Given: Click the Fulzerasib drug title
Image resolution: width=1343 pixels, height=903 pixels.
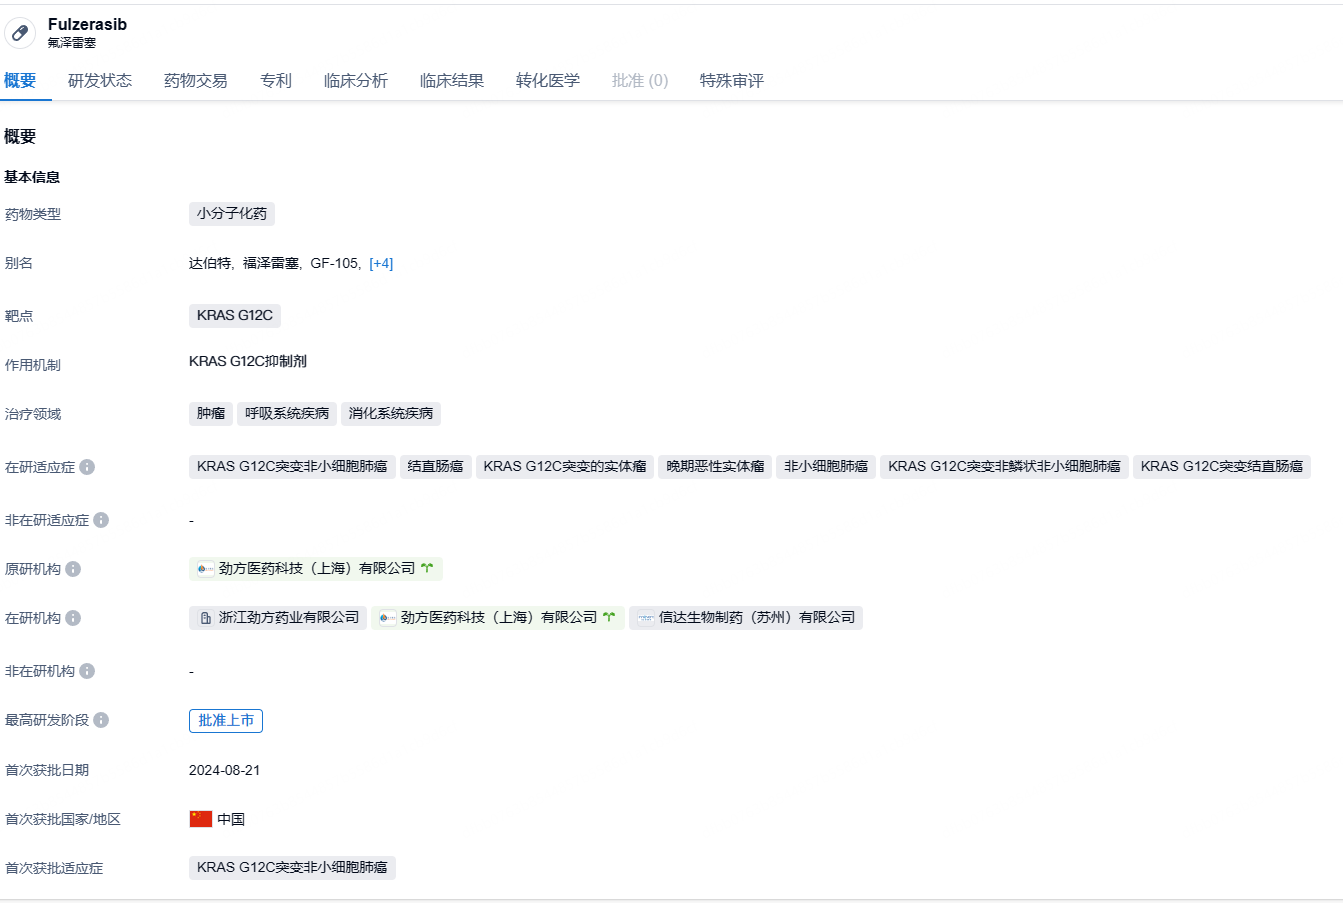Looking at the screenshot, I should coord(87,24).
